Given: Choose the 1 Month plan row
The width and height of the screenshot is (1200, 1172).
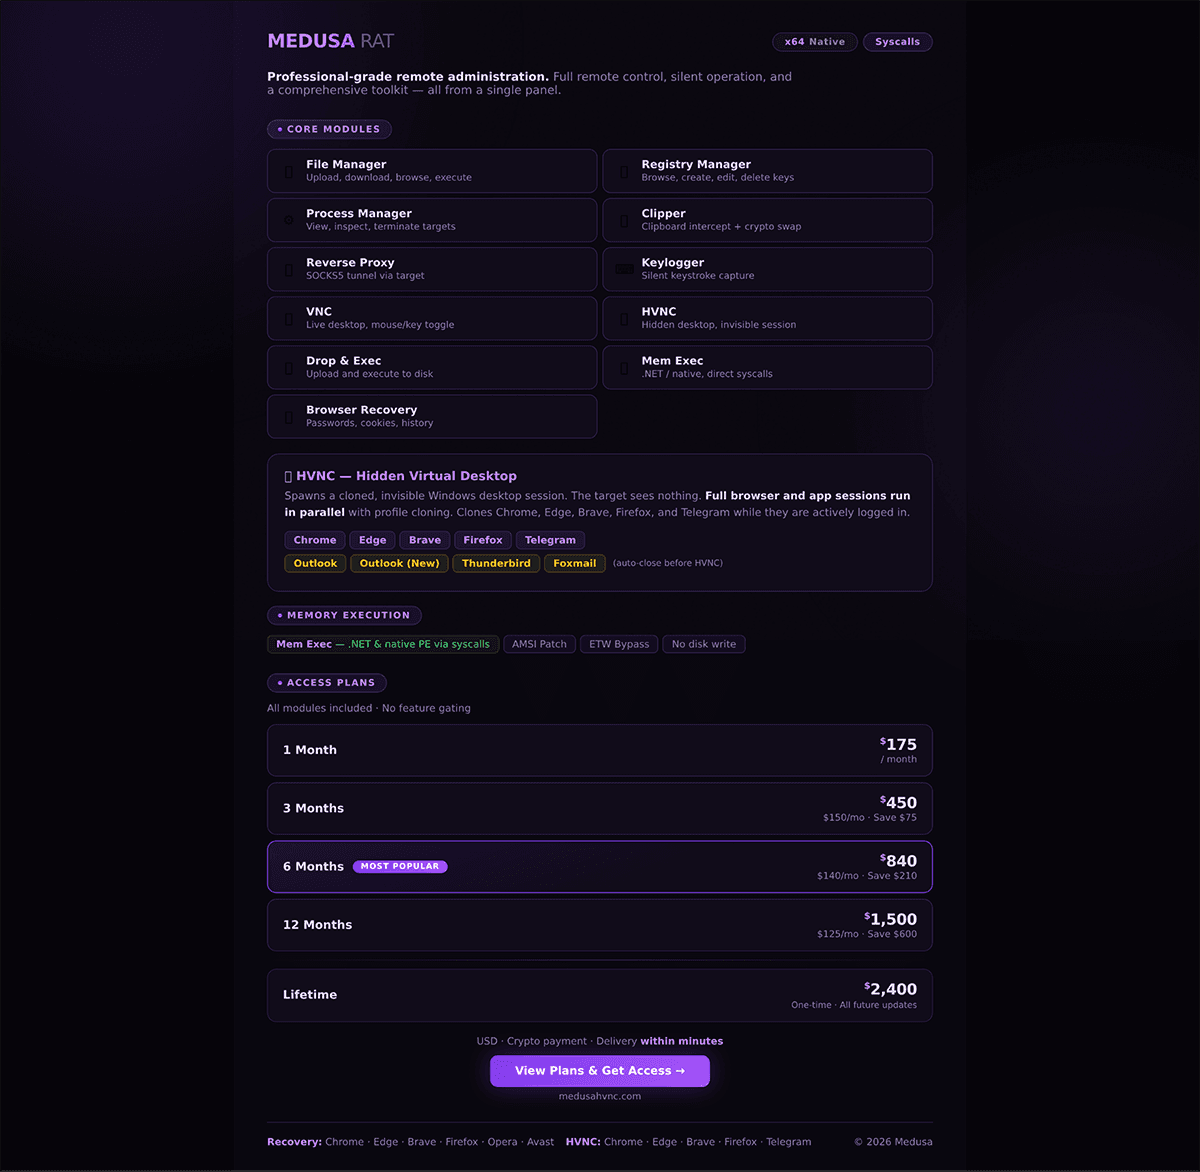Looking at the screenshot, I should tap(600, 750).
